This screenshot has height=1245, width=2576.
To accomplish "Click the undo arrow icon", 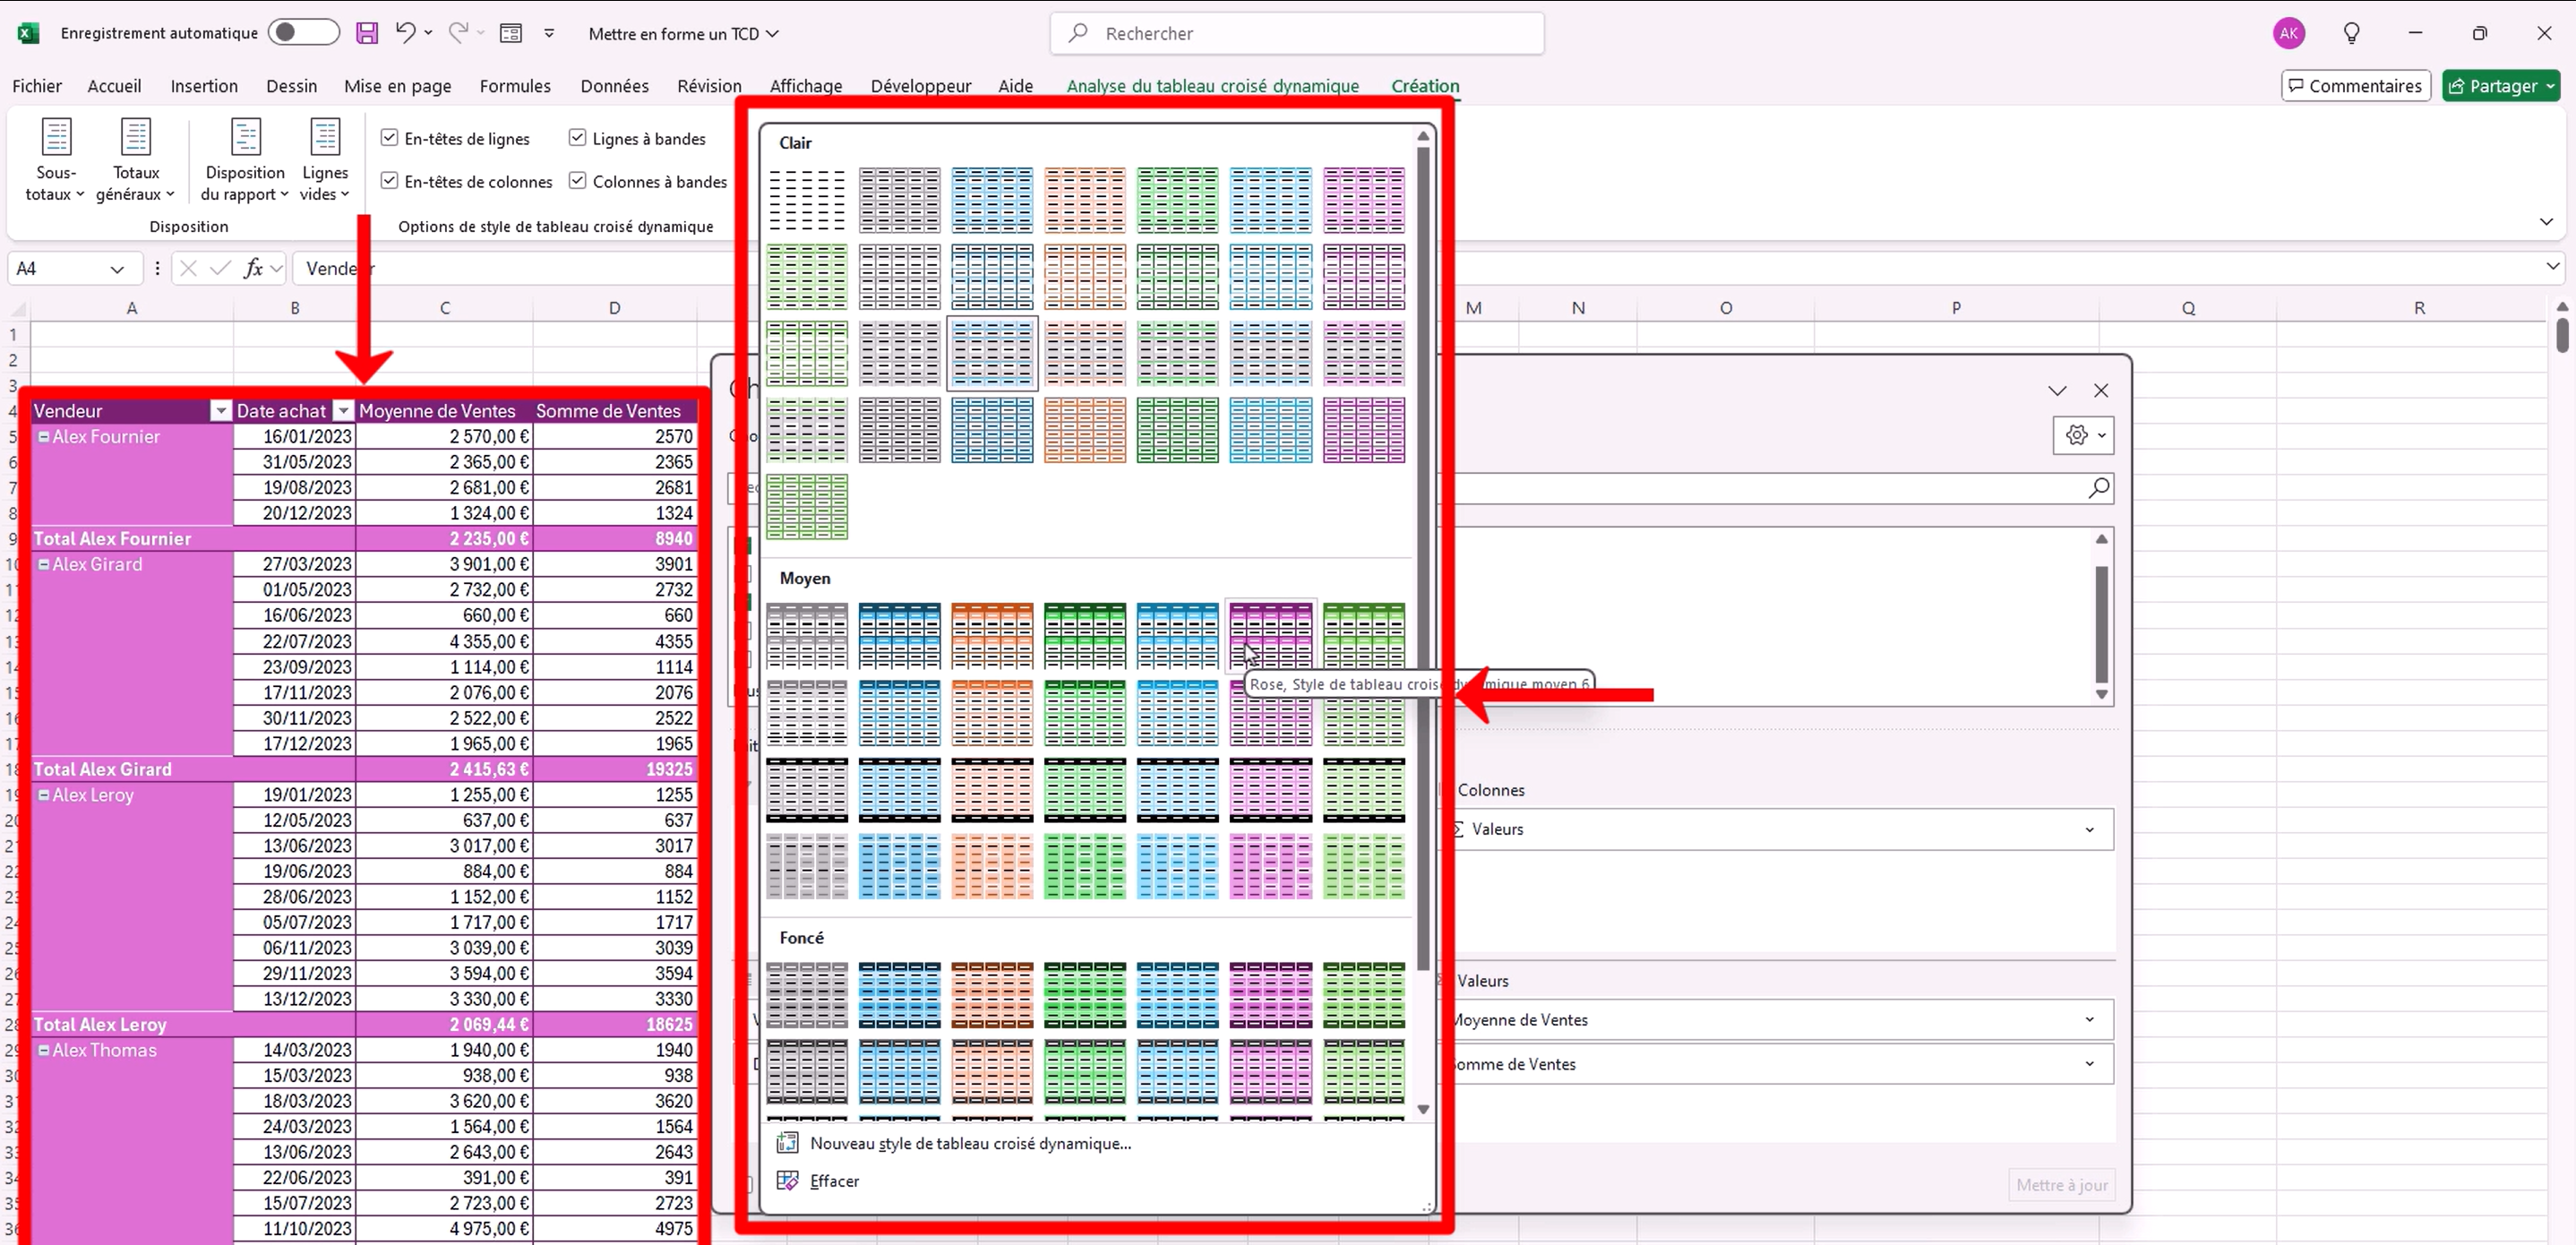I will pyautogui.click(x=405, y=33).
